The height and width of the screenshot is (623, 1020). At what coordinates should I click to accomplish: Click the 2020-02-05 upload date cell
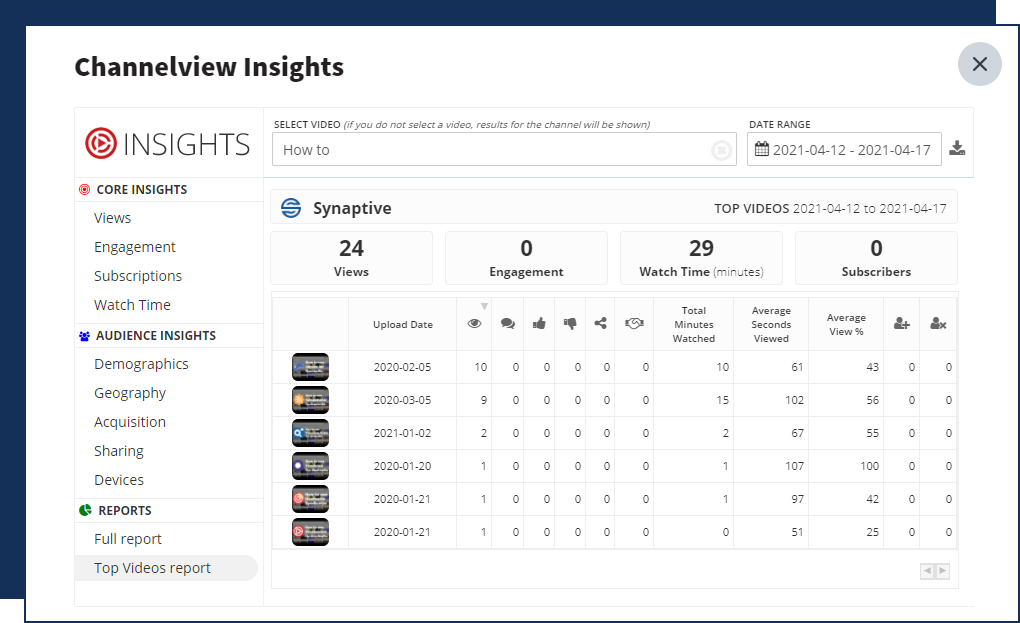click(x=402, y=367)
